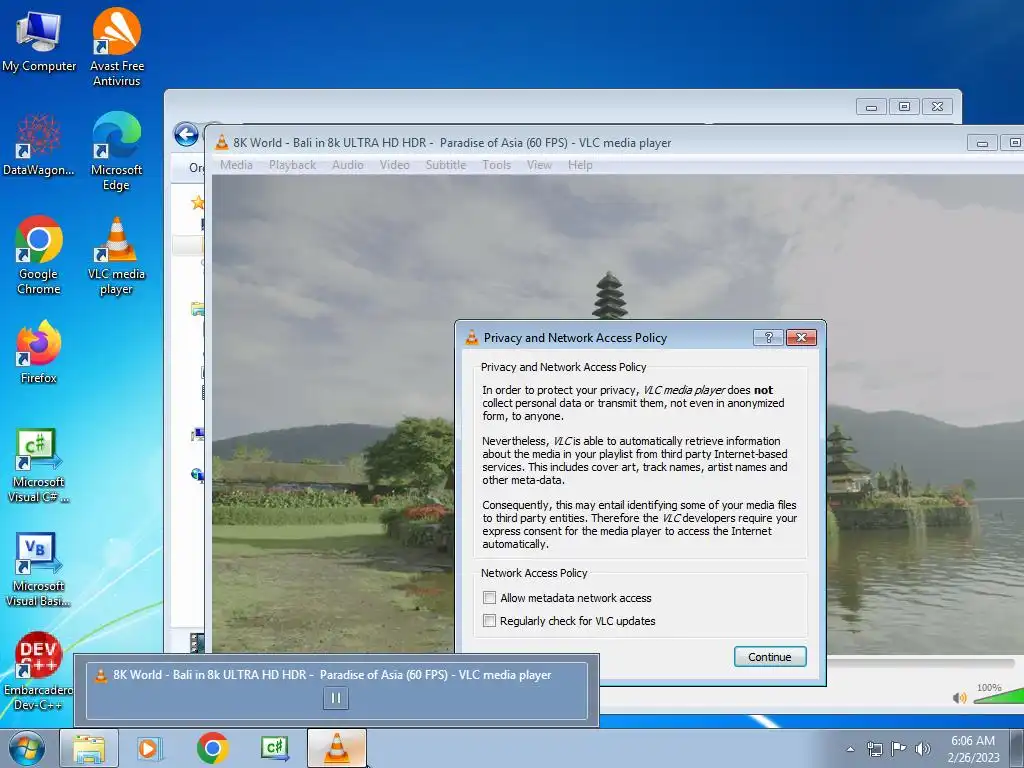The height and width of the screenshot is (768, 1024).
Task: Launch Microsoft Edge desktop shortcut
Action: [116, 152]
